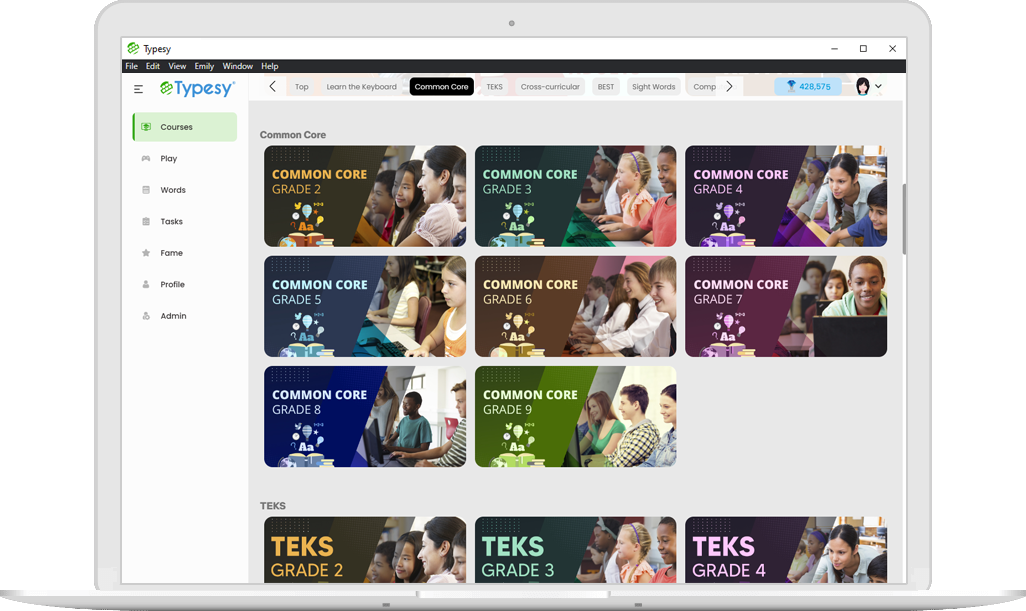Open the View menu
The width and height of the screenshot is (1026, 611).
[x=177, y=66]
